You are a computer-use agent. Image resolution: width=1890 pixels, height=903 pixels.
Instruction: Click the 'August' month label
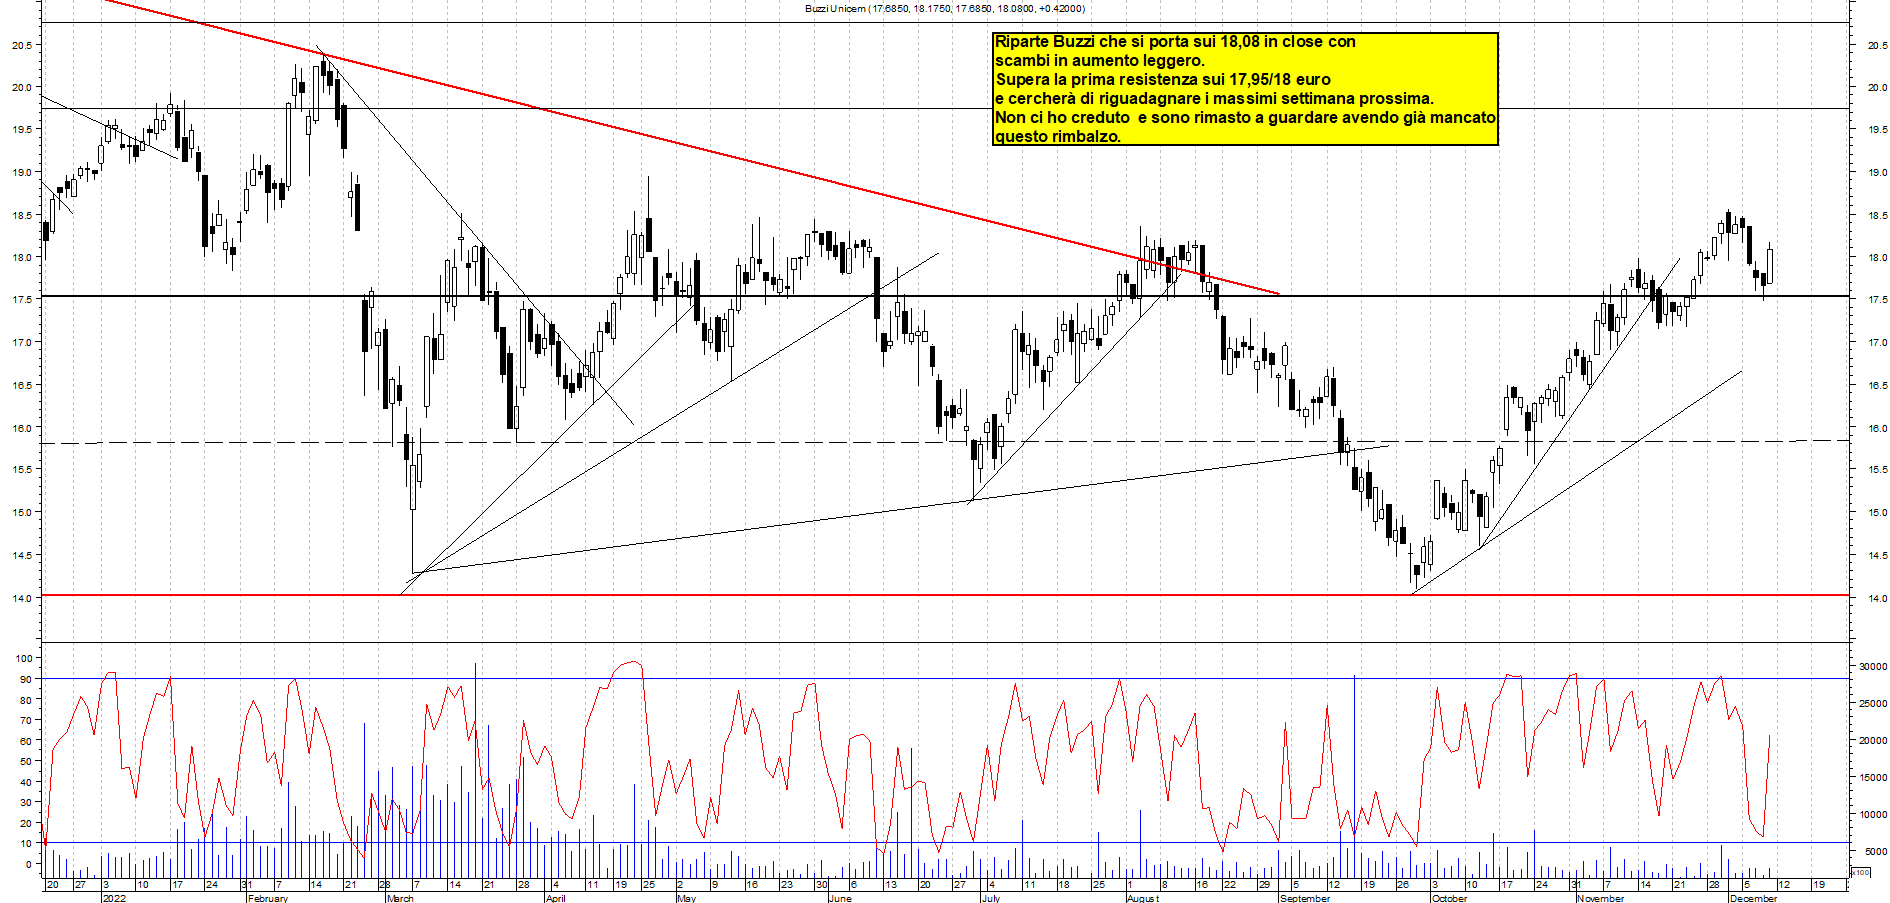click(1143, 898)
